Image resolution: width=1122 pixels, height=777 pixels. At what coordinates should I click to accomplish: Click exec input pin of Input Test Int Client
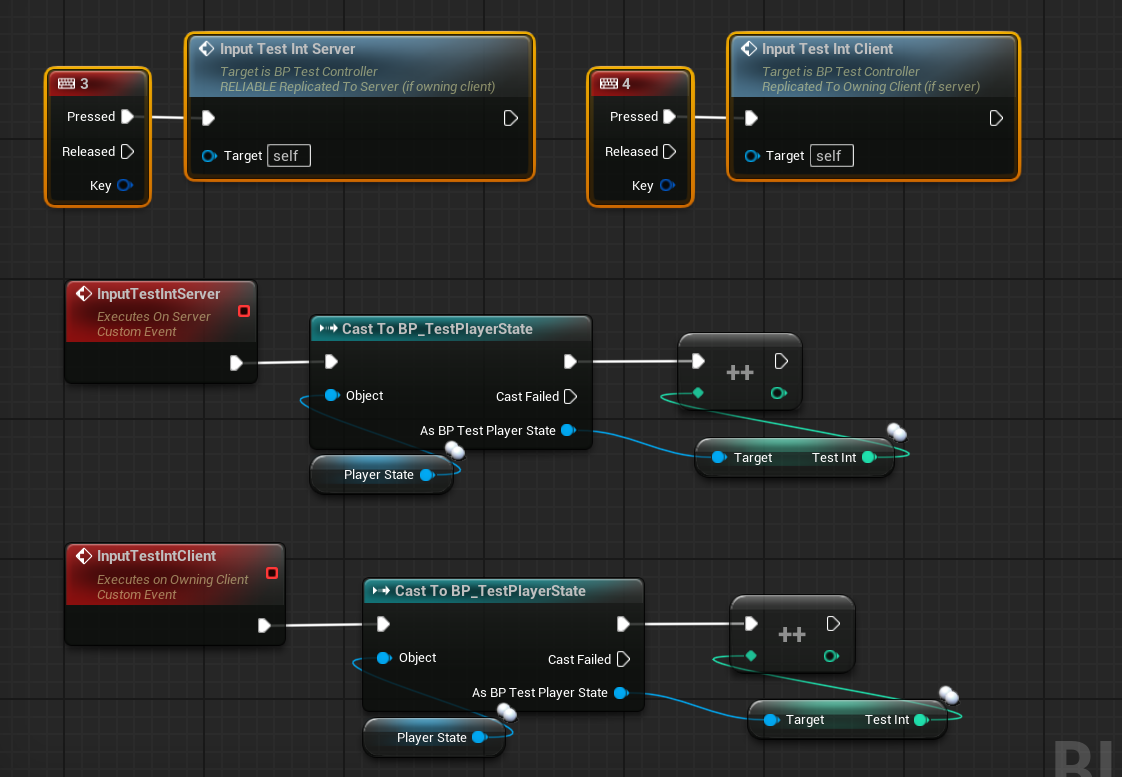pos(751,118)
